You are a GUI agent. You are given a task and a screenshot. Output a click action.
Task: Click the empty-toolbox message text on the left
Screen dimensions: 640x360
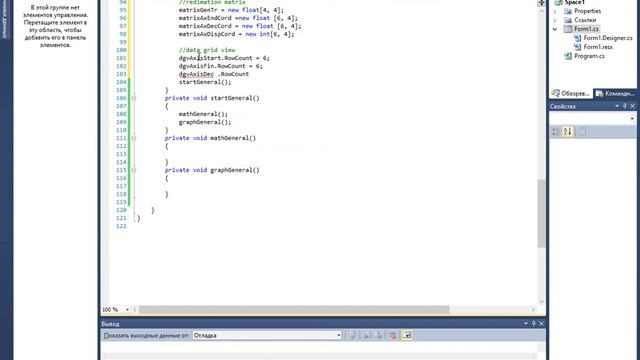[x=55, y=26]
